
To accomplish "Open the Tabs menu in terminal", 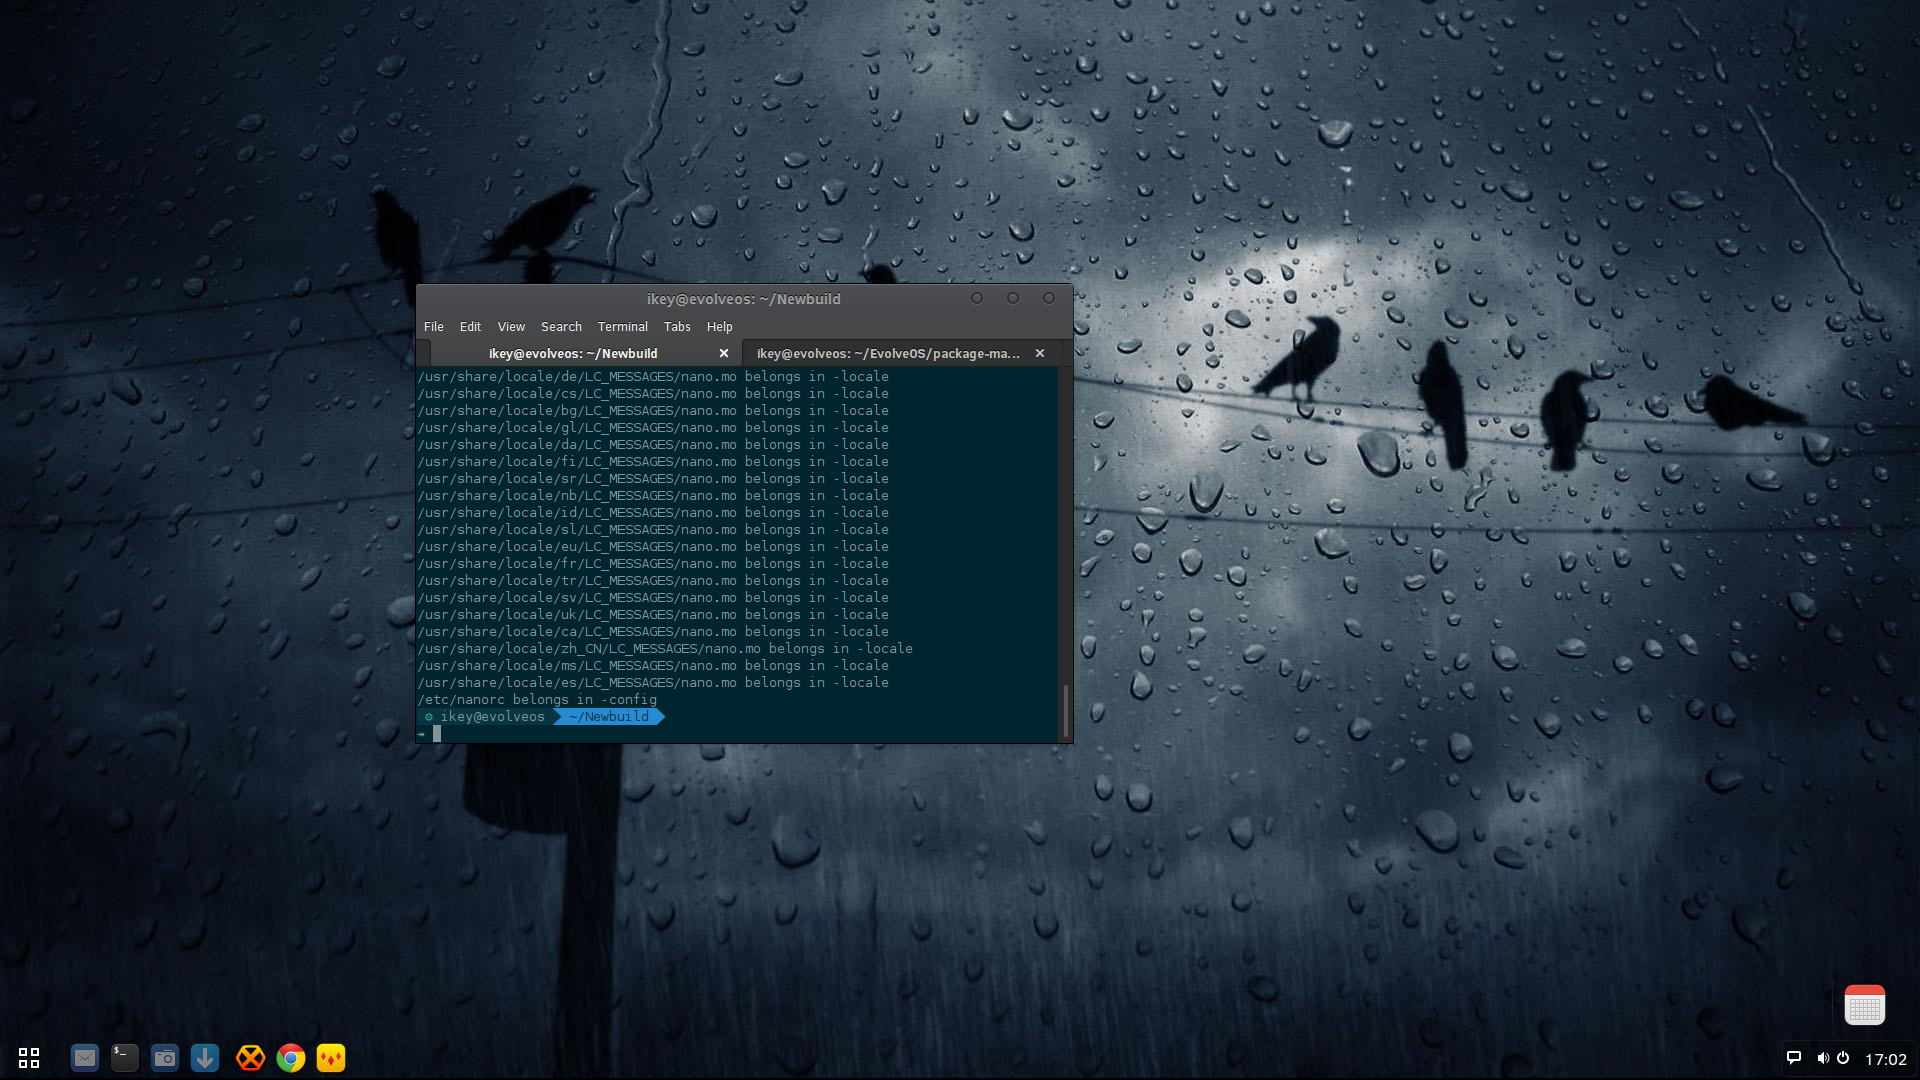I will (x=677, y=327).
